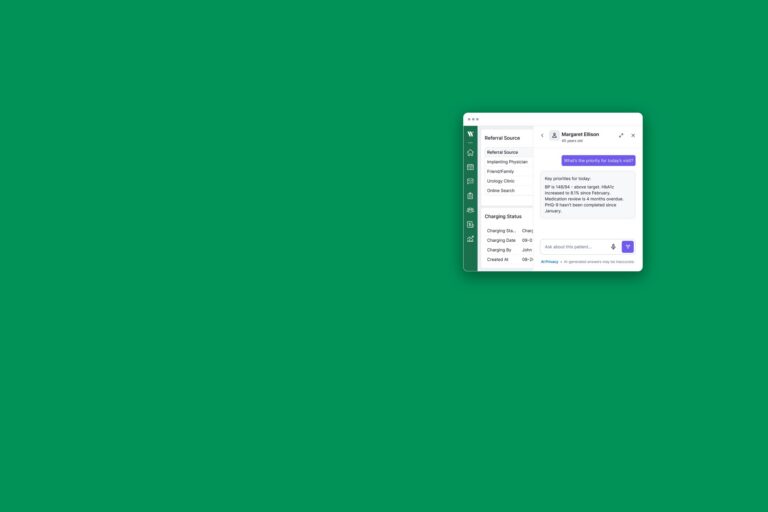Click the 'Charging Status' section heading
Viewport: 768px width, 512px height.
(x=503, y=217)
